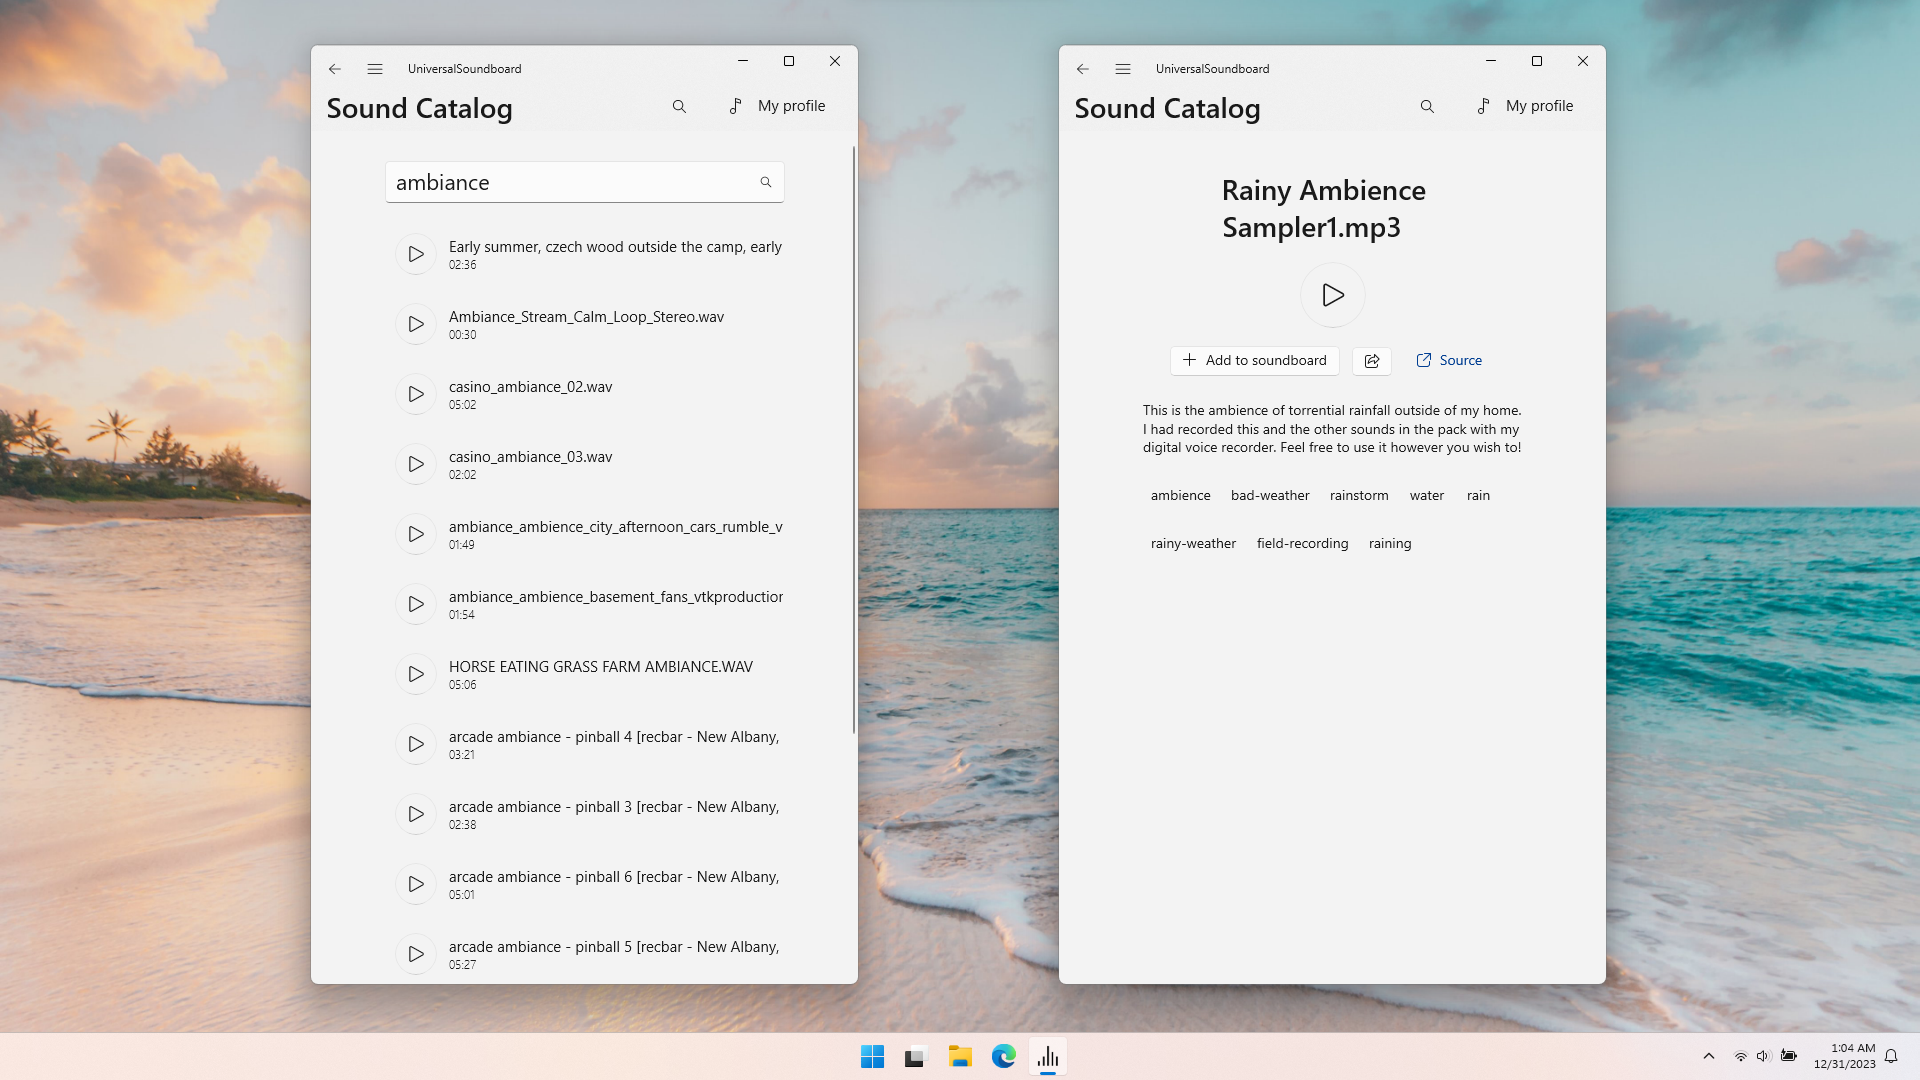Click search icon in right window header

click(x=1427, y=106)
